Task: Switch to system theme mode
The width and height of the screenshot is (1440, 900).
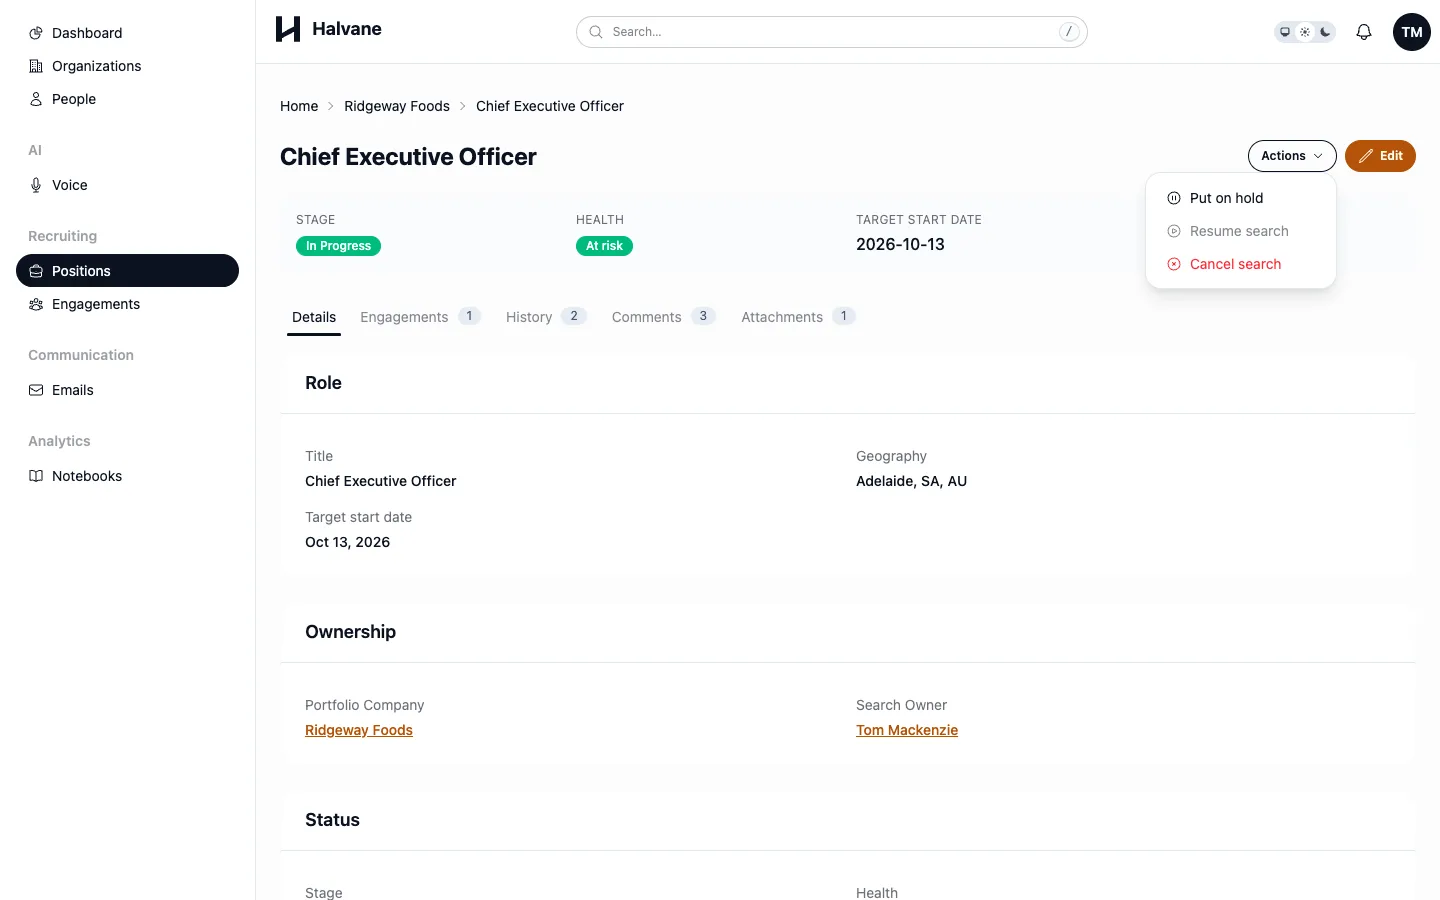Action: click(1285, 32)
